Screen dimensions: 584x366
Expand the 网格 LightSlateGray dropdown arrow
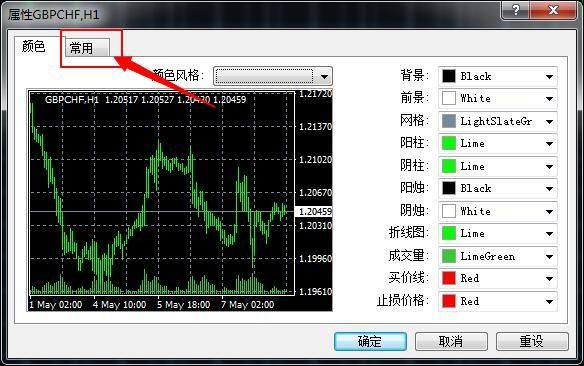coord(549,122)
